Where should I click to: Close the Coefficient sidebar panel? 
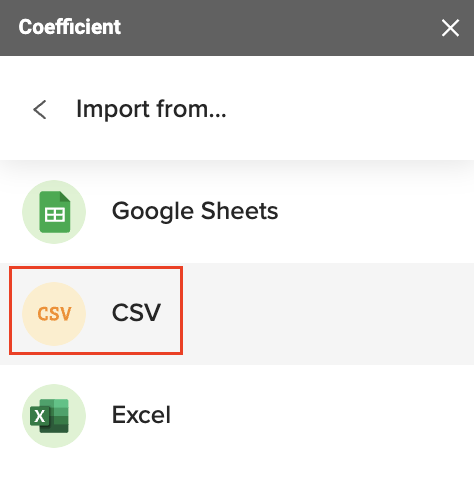[450, 28]
